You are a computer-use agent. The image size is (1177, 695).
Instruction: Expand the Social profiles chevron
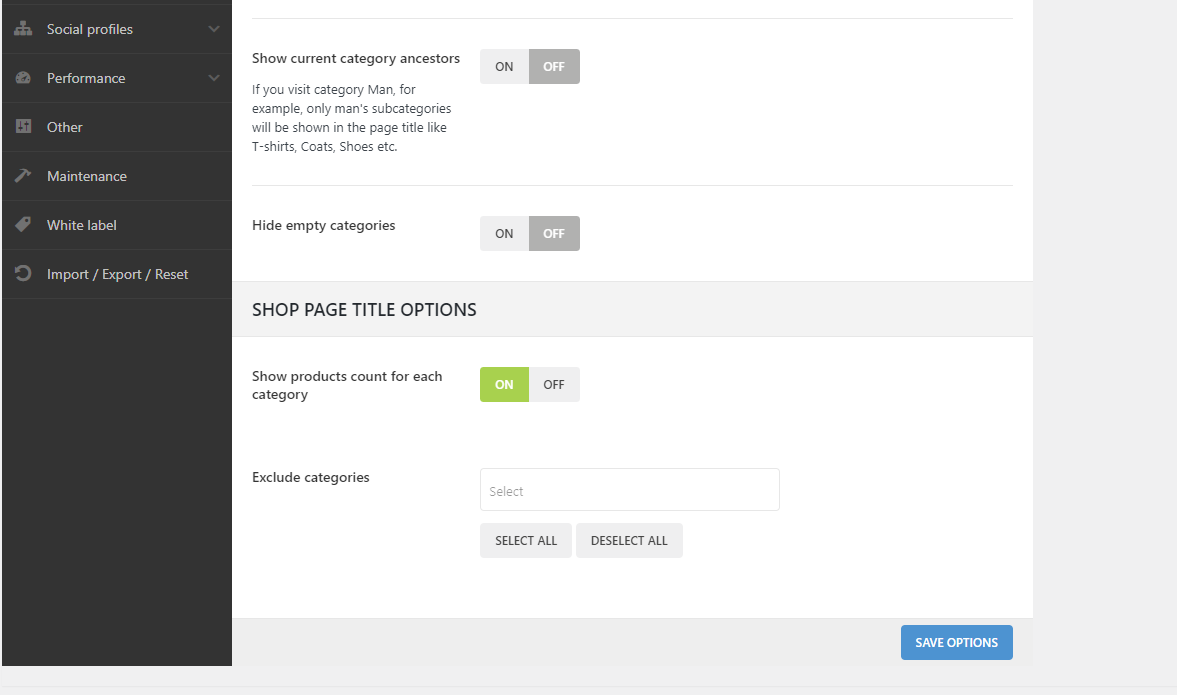(x=214, y=29)
